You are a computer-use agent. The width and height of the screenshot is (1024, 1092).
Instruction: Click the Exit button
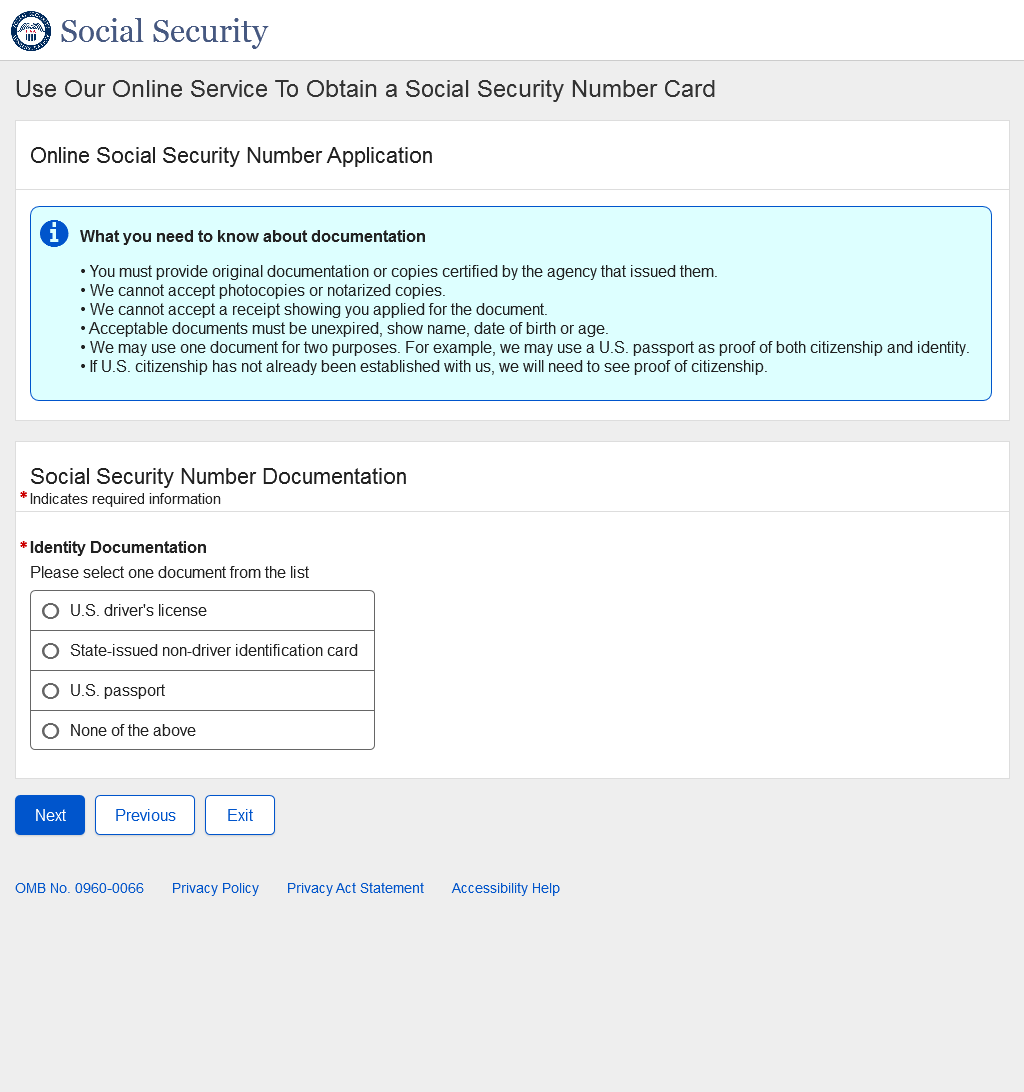tap(240, 815)
